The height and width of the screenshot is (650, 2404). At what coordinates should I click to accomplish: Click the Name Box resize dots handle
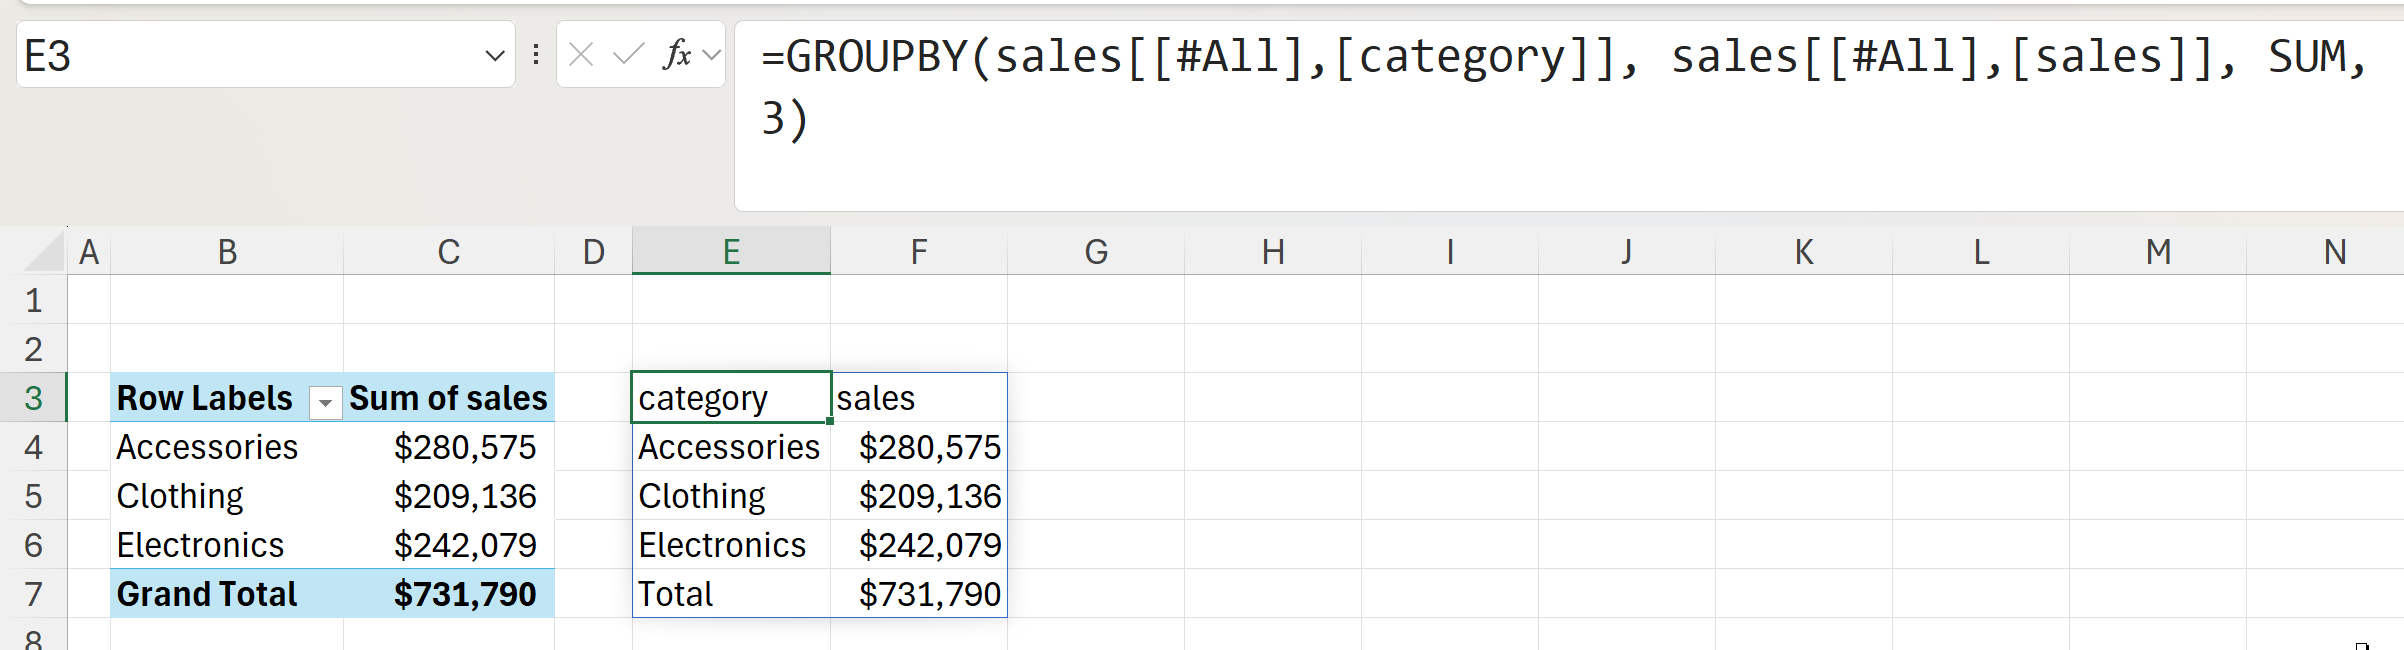(536, 55)
